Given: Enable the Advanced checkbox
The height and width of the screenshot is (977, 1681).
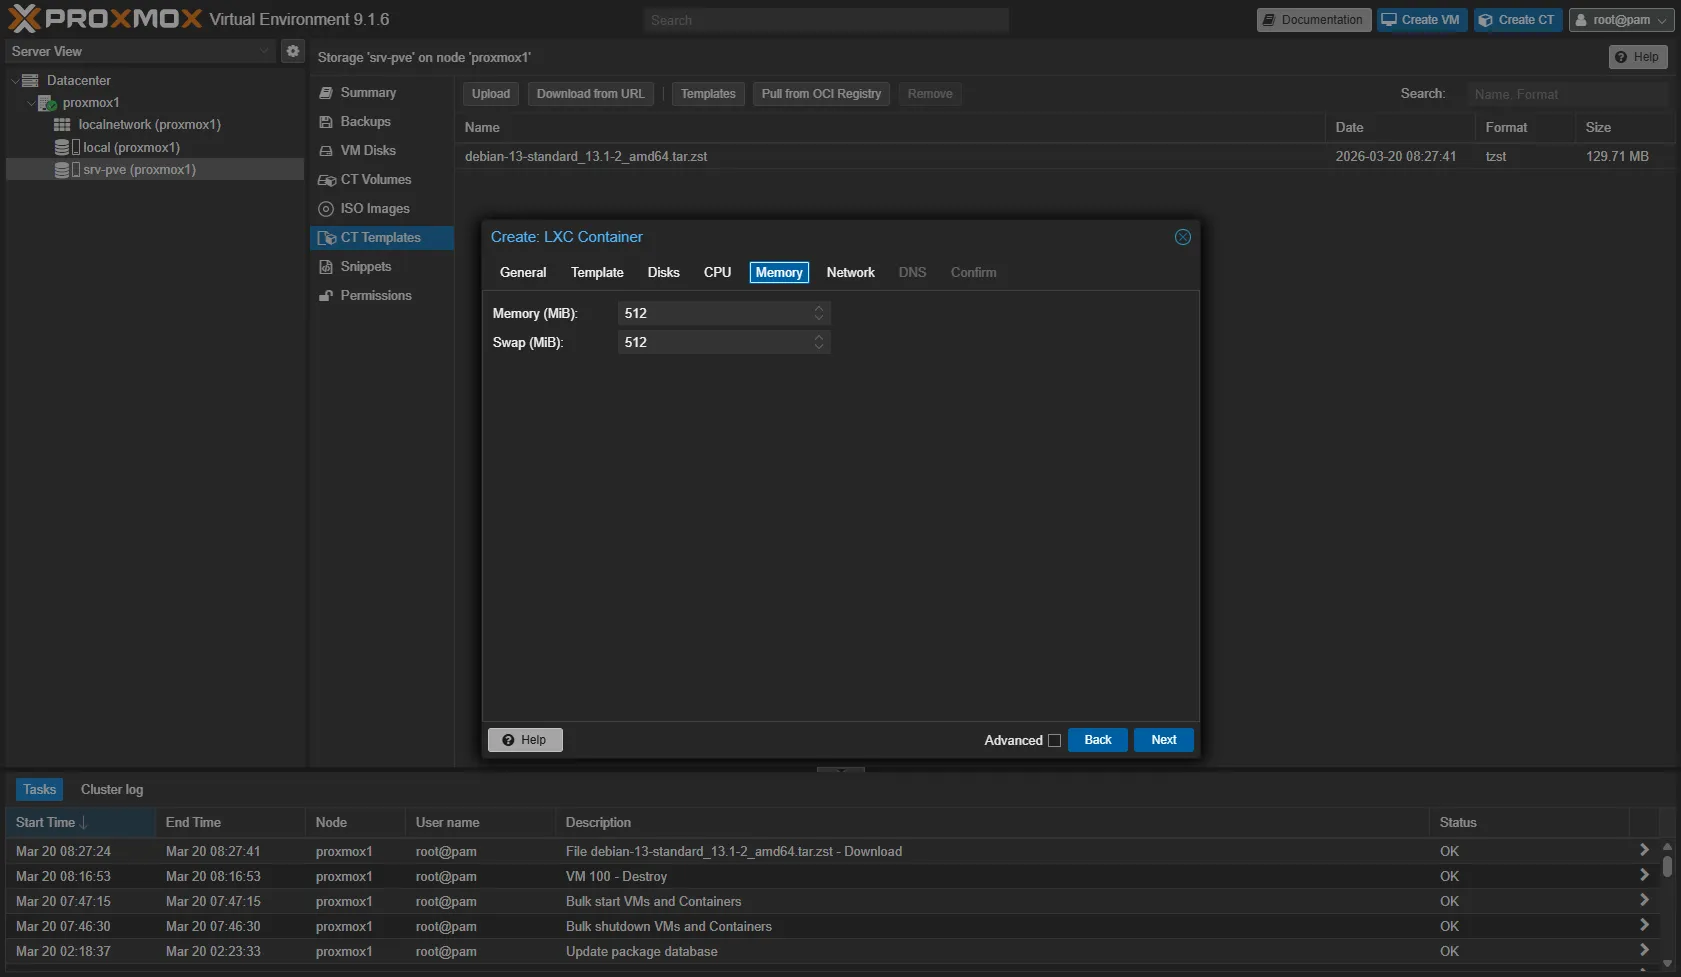Looking at the screenshot, I should [x=1054, y=741].
